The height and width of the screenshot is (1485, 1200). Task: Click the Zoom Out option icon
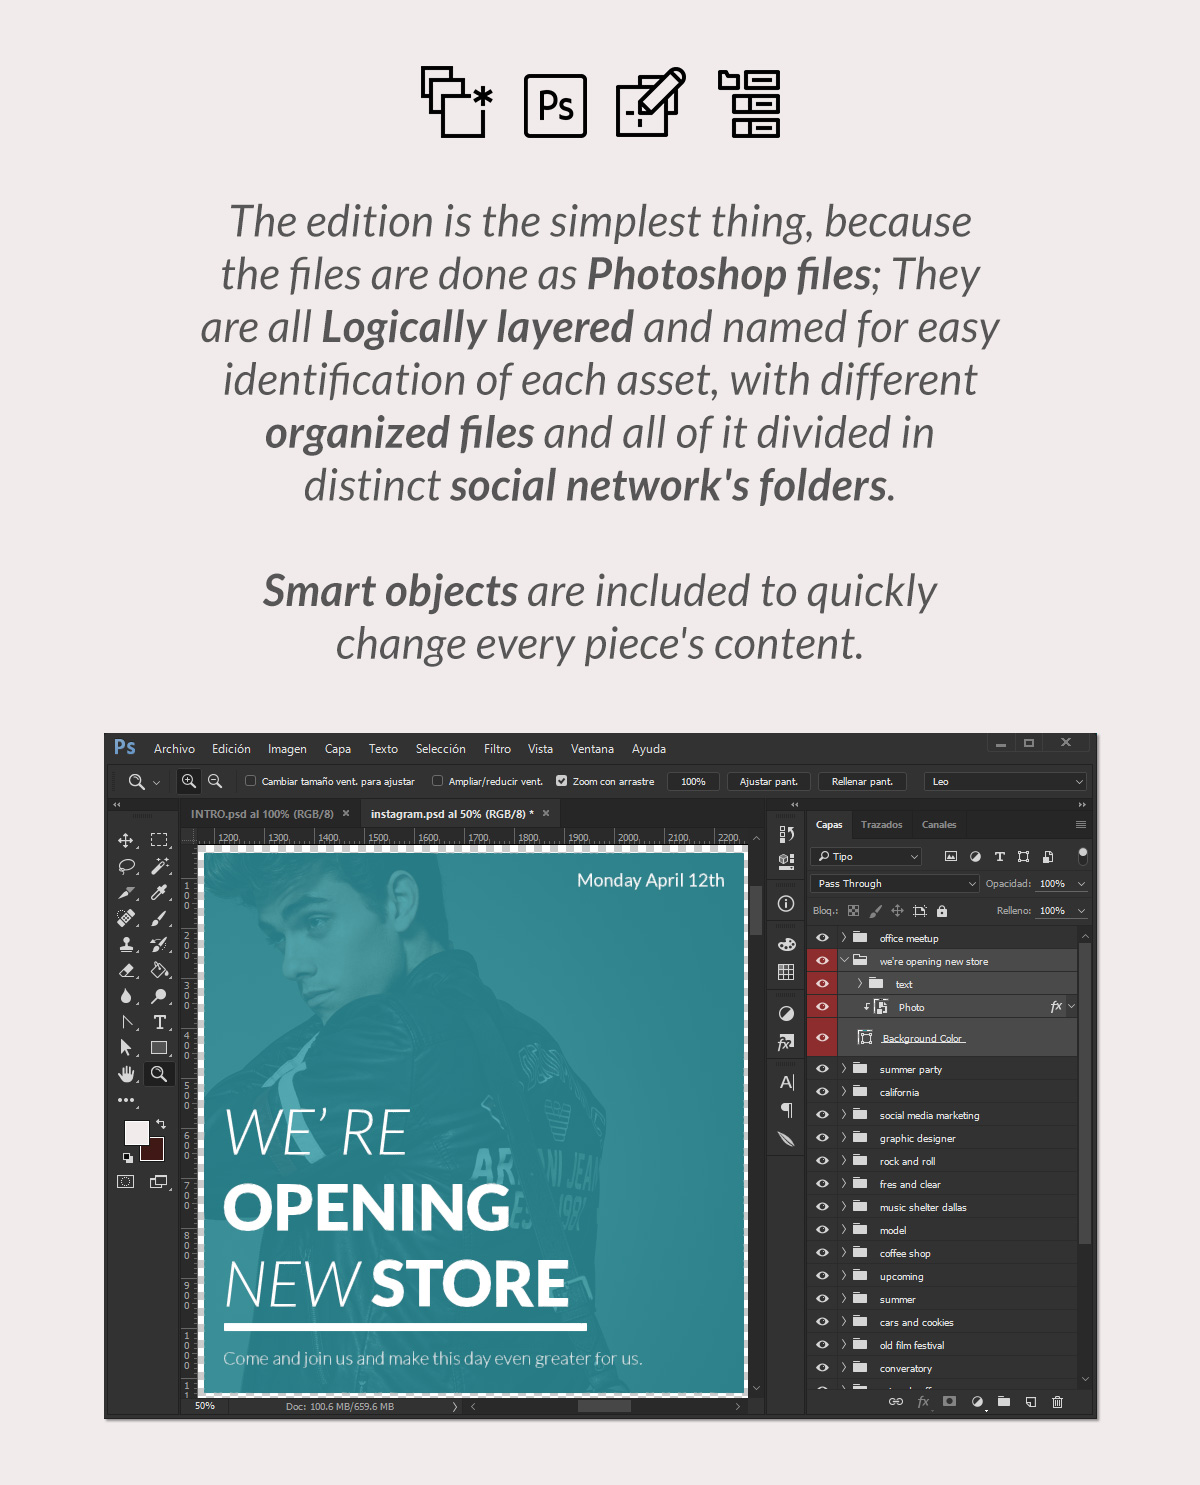[x=215, y=781]
